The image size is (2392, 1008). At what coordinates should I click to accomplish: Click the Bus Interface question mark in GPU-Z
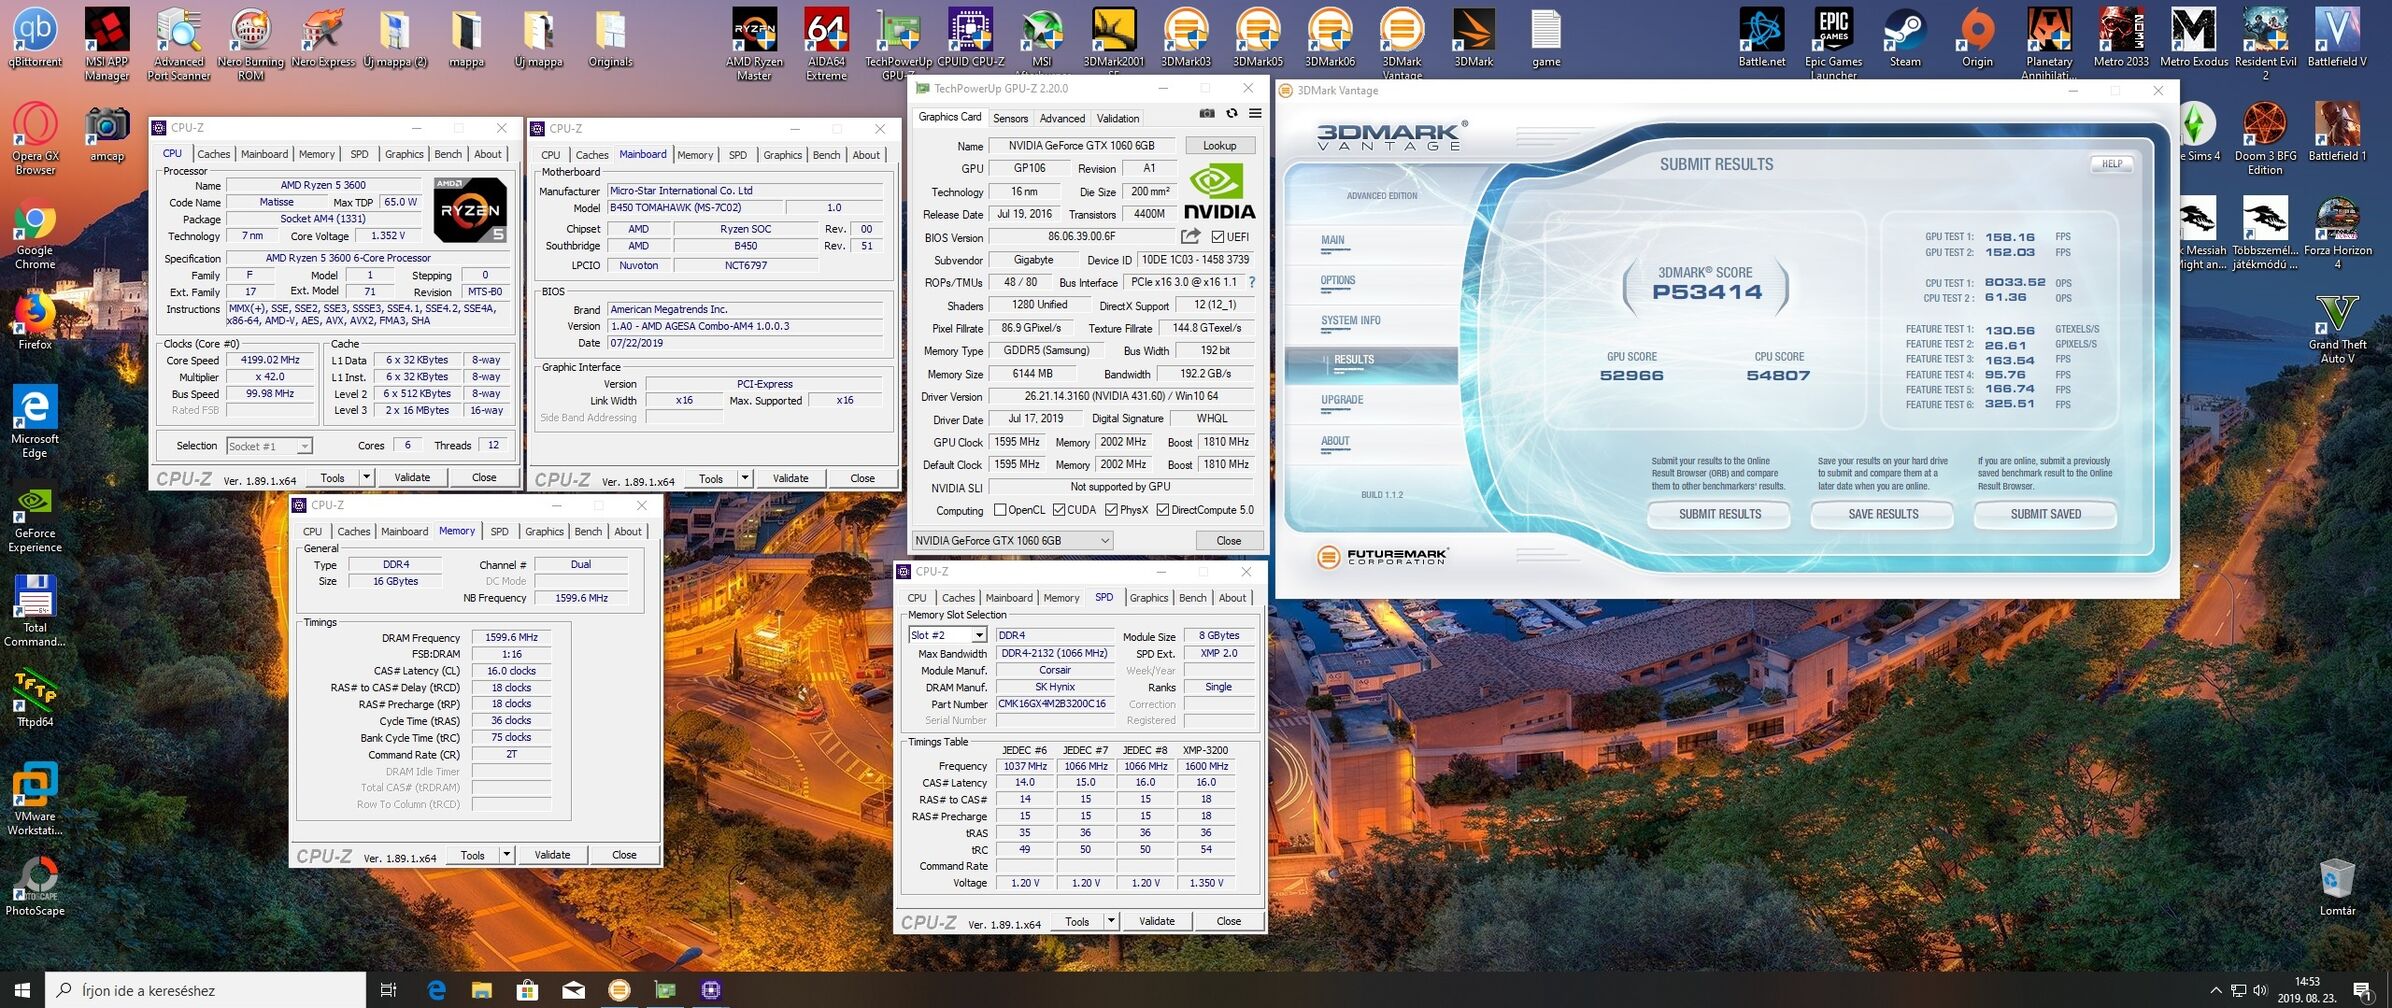coord(1251,282)
